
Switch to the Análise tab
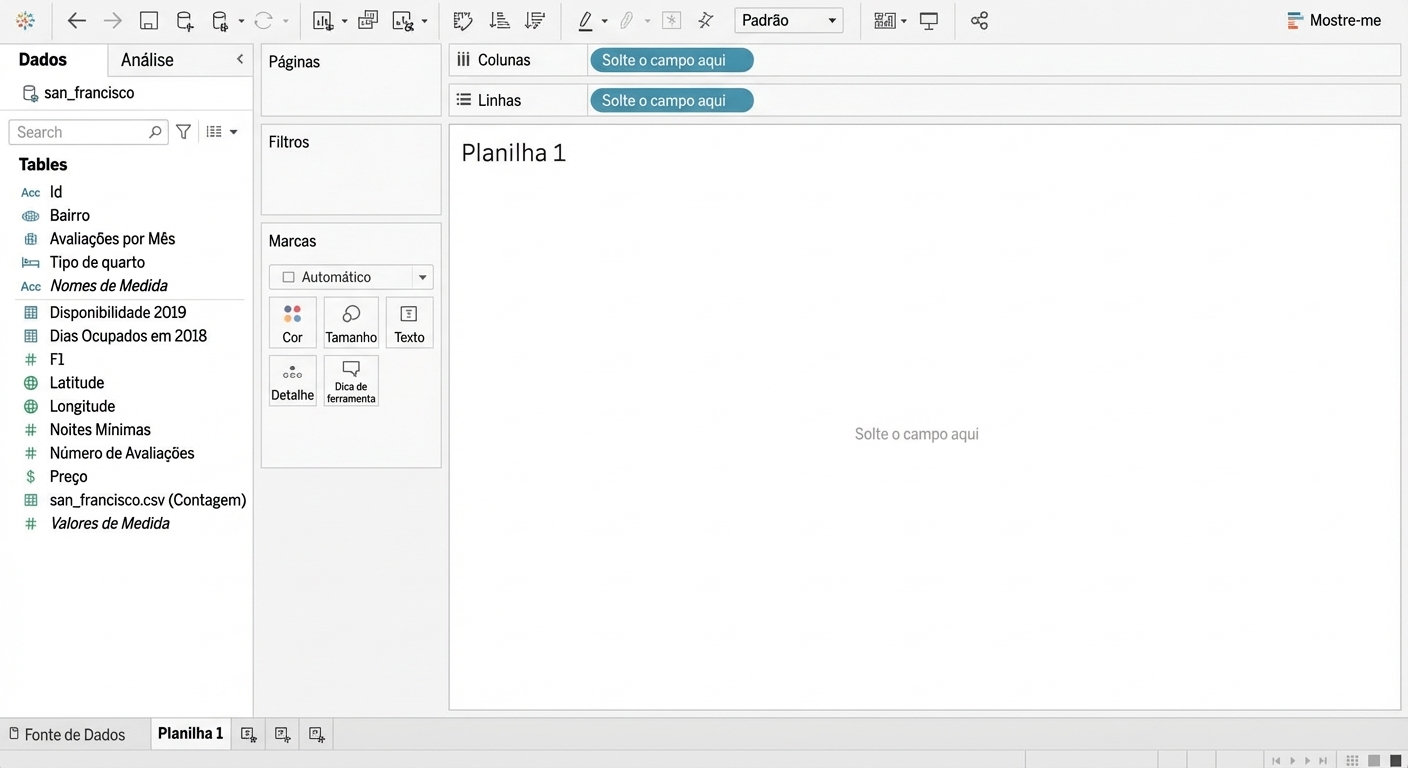click(x=147, y=60)
